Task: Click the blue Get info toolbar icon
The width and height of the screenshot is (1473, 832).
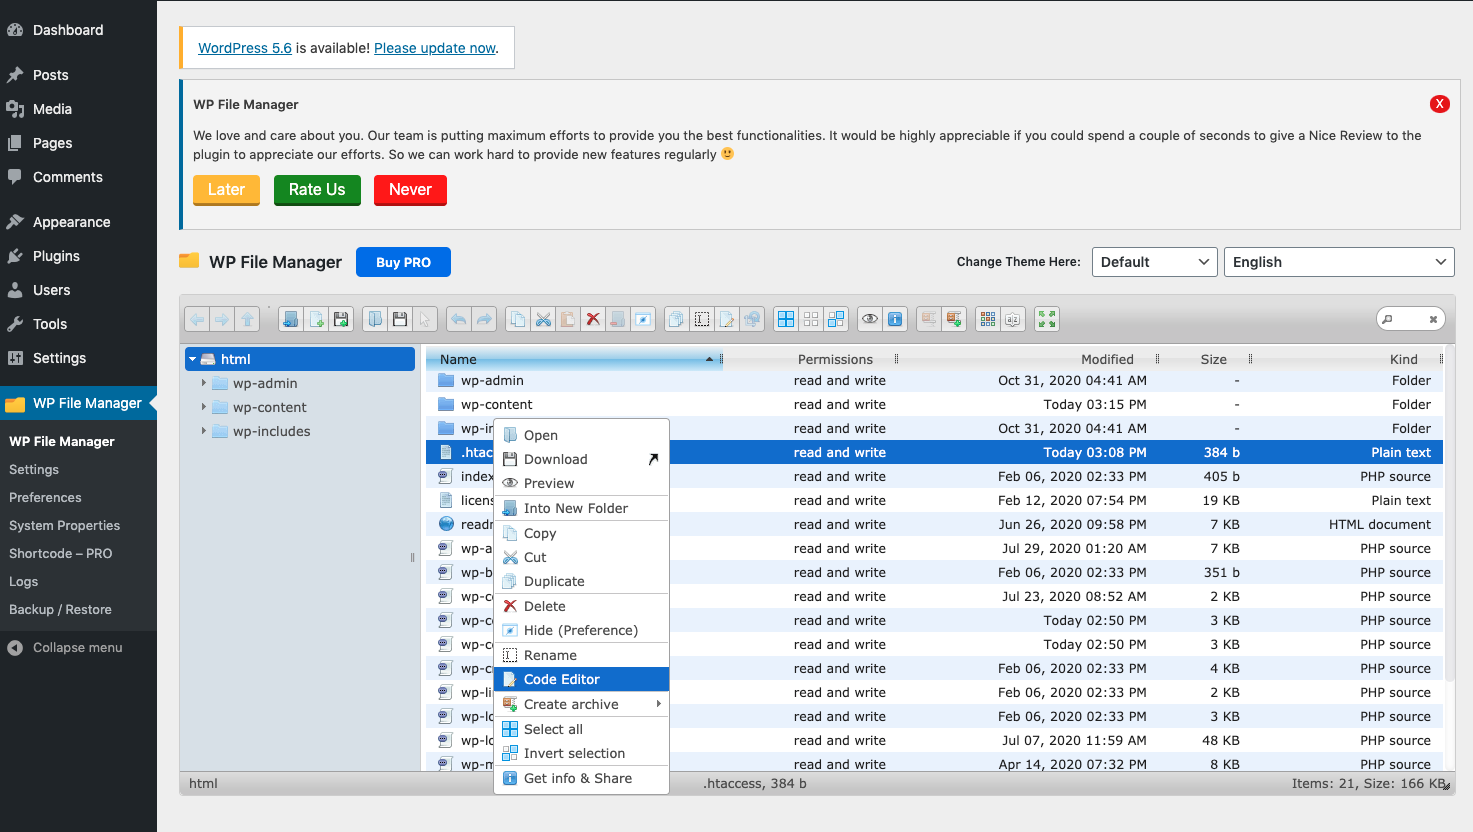Action: pos(895,319)
